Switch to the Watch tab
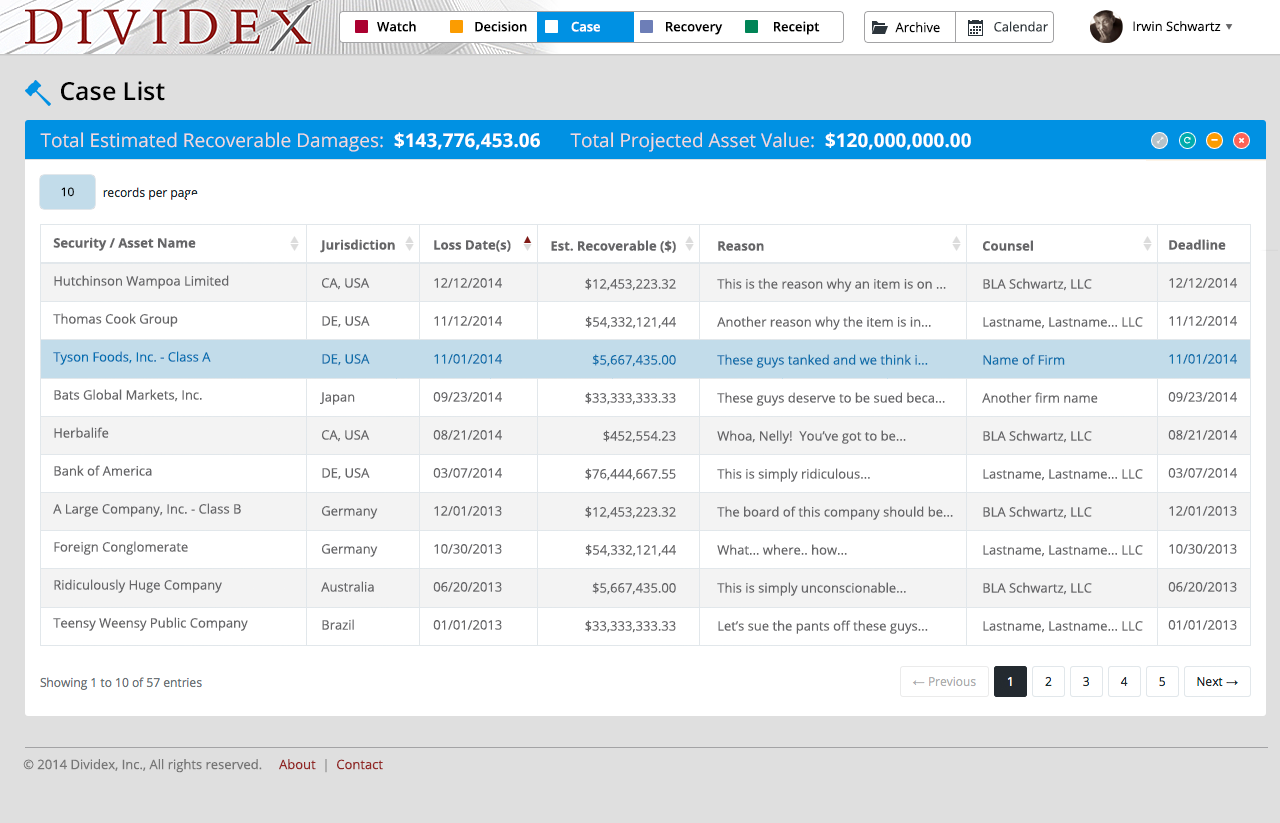Image resolution: width=1280 pixels, height=823 pixels. pyautogui.click(x=386, y=27)
